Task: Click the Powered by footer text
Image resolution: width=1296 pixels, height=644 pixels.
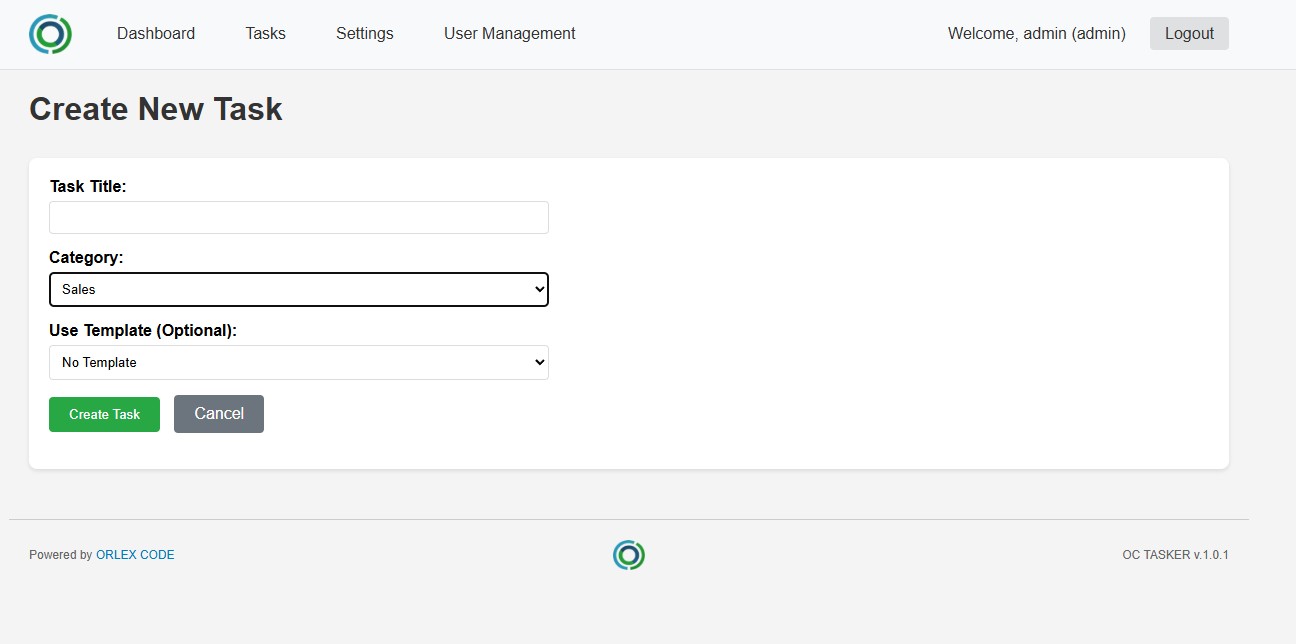Action: click(60, 555)
